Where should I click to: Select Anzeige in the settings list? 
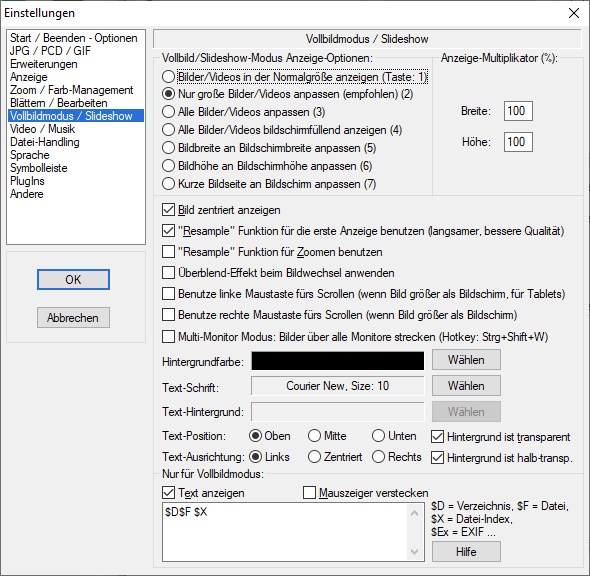click(x=29, y=77)
